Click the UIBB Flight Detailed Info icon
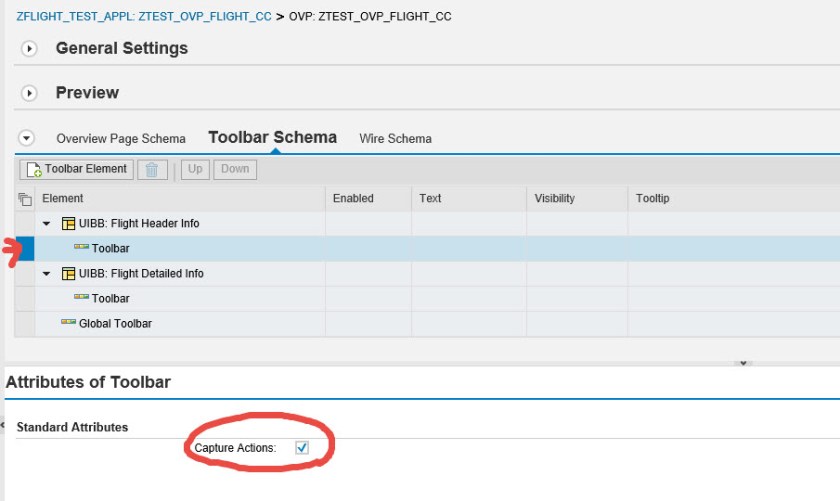 pyautogui.click(x=68, y=274)
